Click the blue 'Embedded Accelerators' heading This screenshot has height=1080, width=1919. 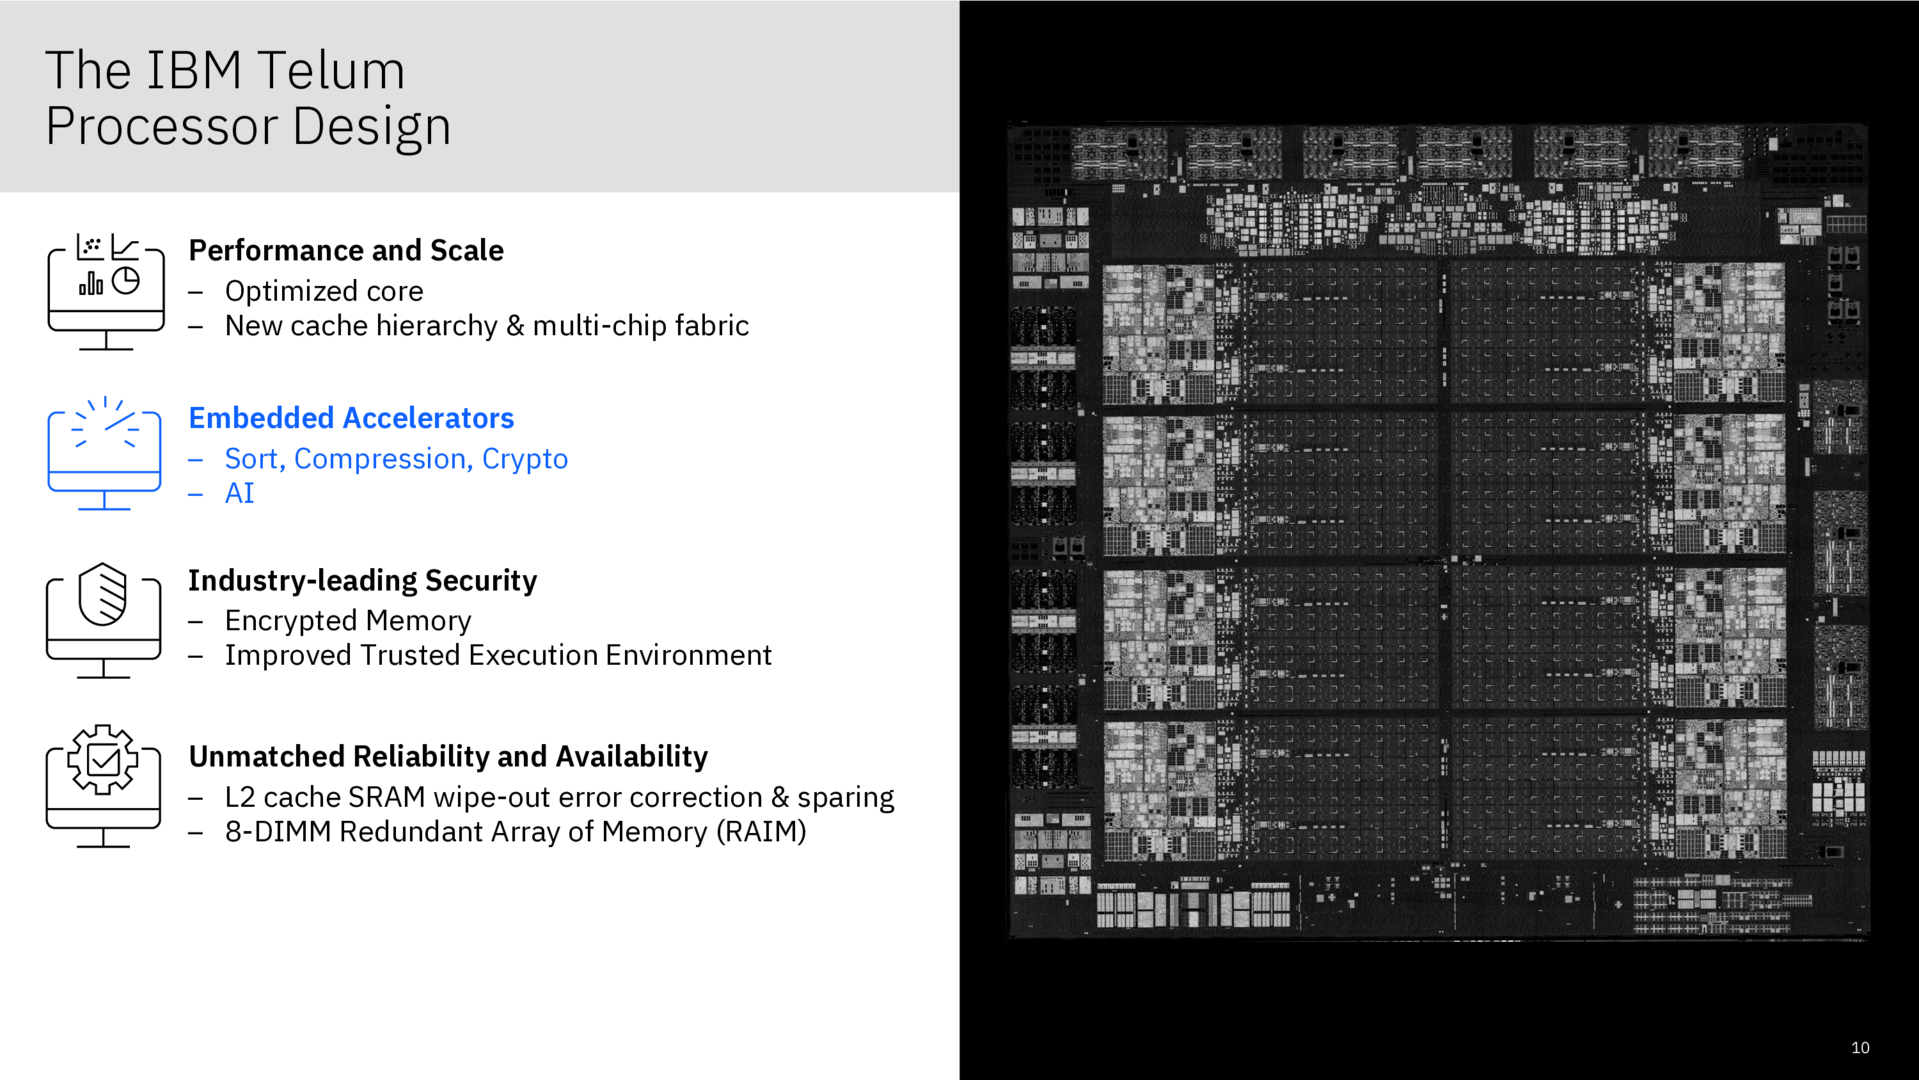pyautogui.click(x=351, y=418)
